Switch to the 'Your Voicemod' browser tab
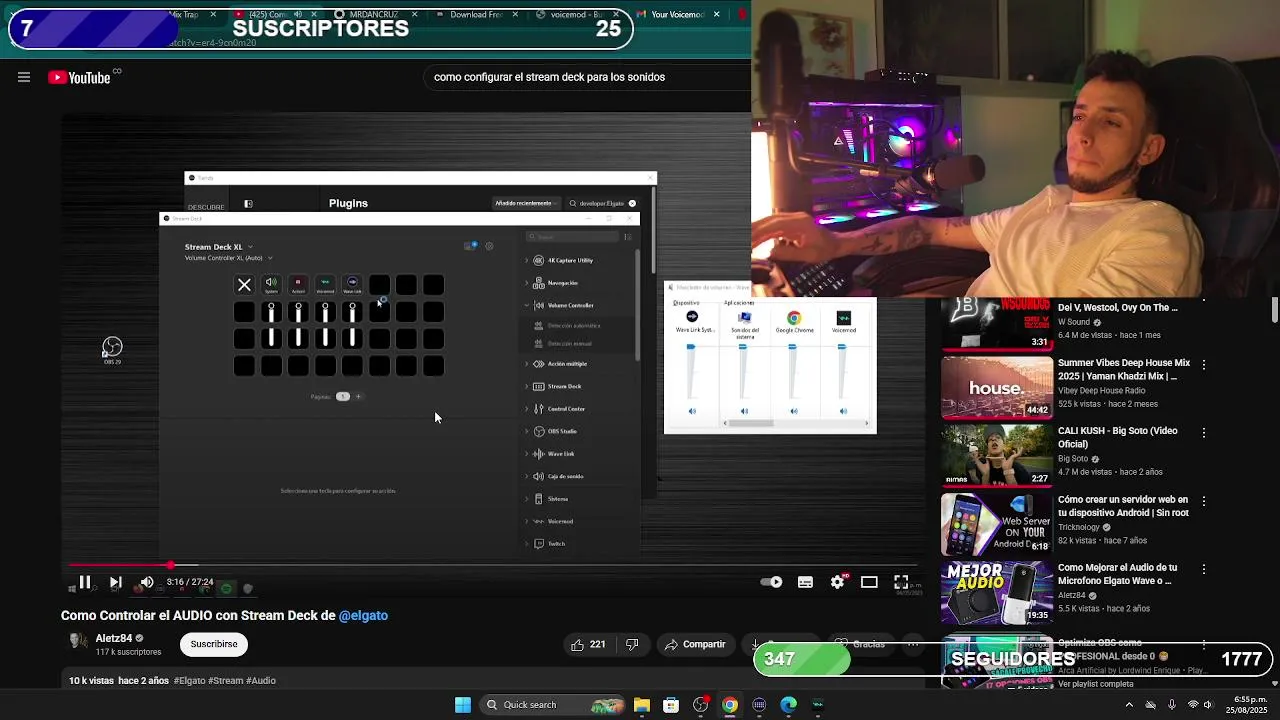The width and height of the screenshot is (1280, 720). click(678, 14)
